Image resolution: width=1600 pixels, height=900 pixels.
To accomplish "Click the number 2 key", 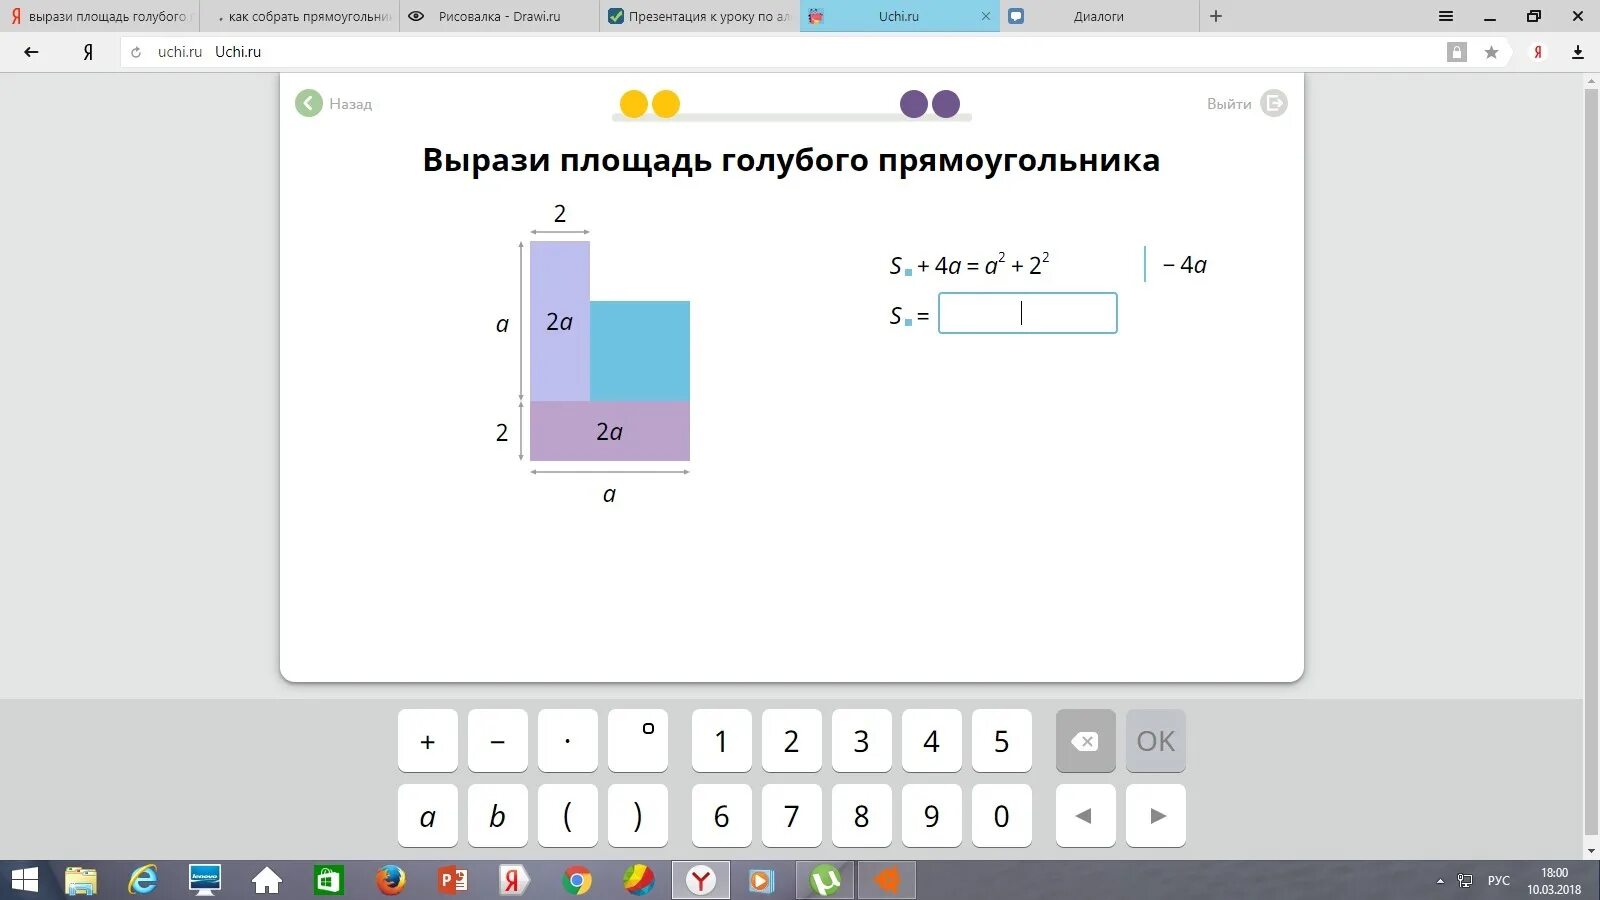I will point(792,741).
